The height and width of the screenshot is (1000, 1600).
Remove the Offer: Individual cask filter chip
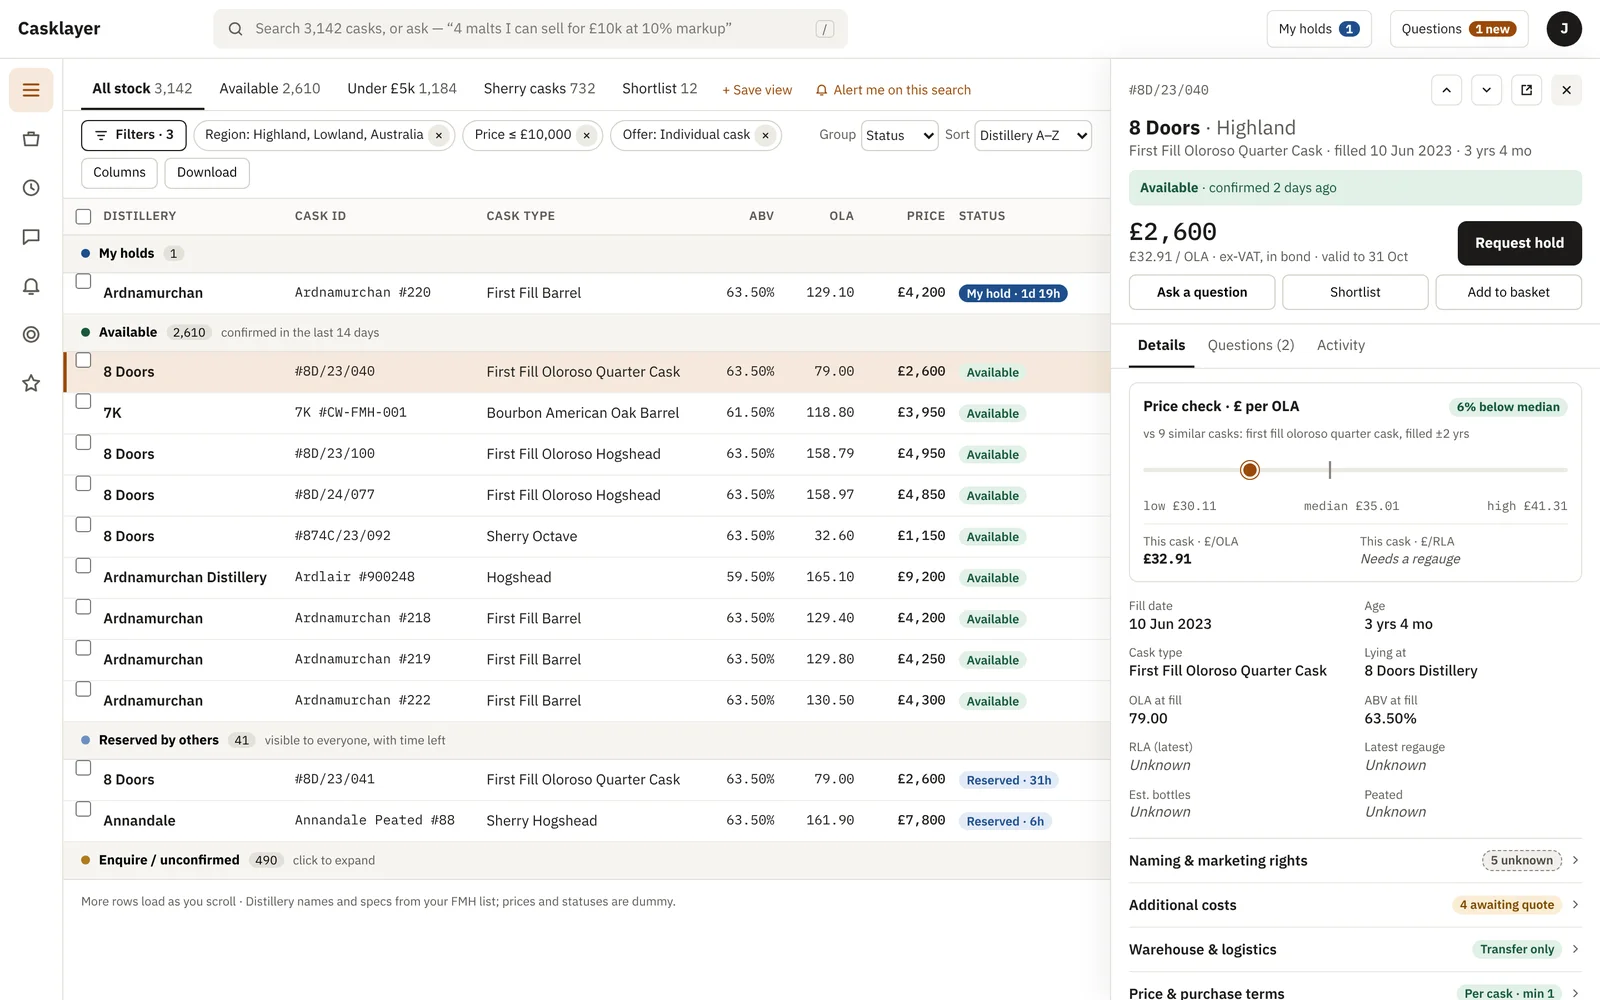(x=766, y=135)
